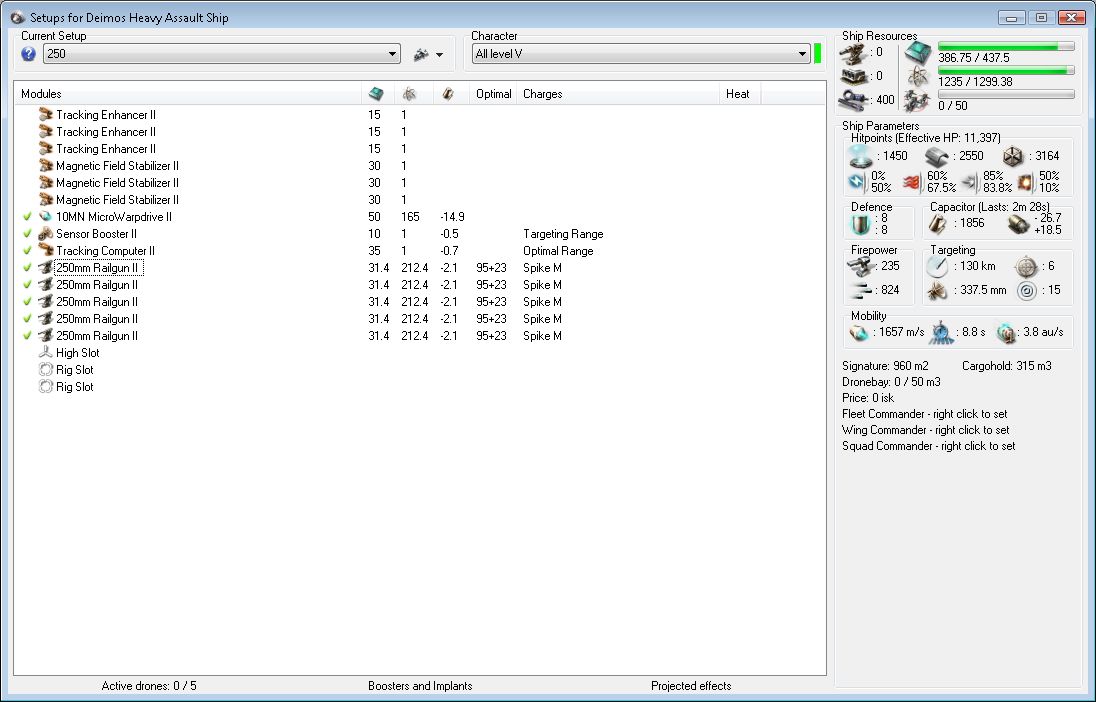
Task: Click the explosive resistance icon
Action: (1025, 182)
